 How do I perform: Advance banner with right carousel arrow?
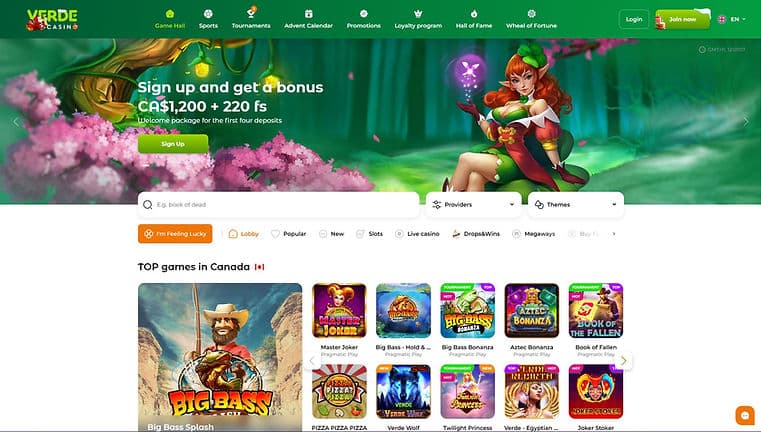[x=746, y=122]
